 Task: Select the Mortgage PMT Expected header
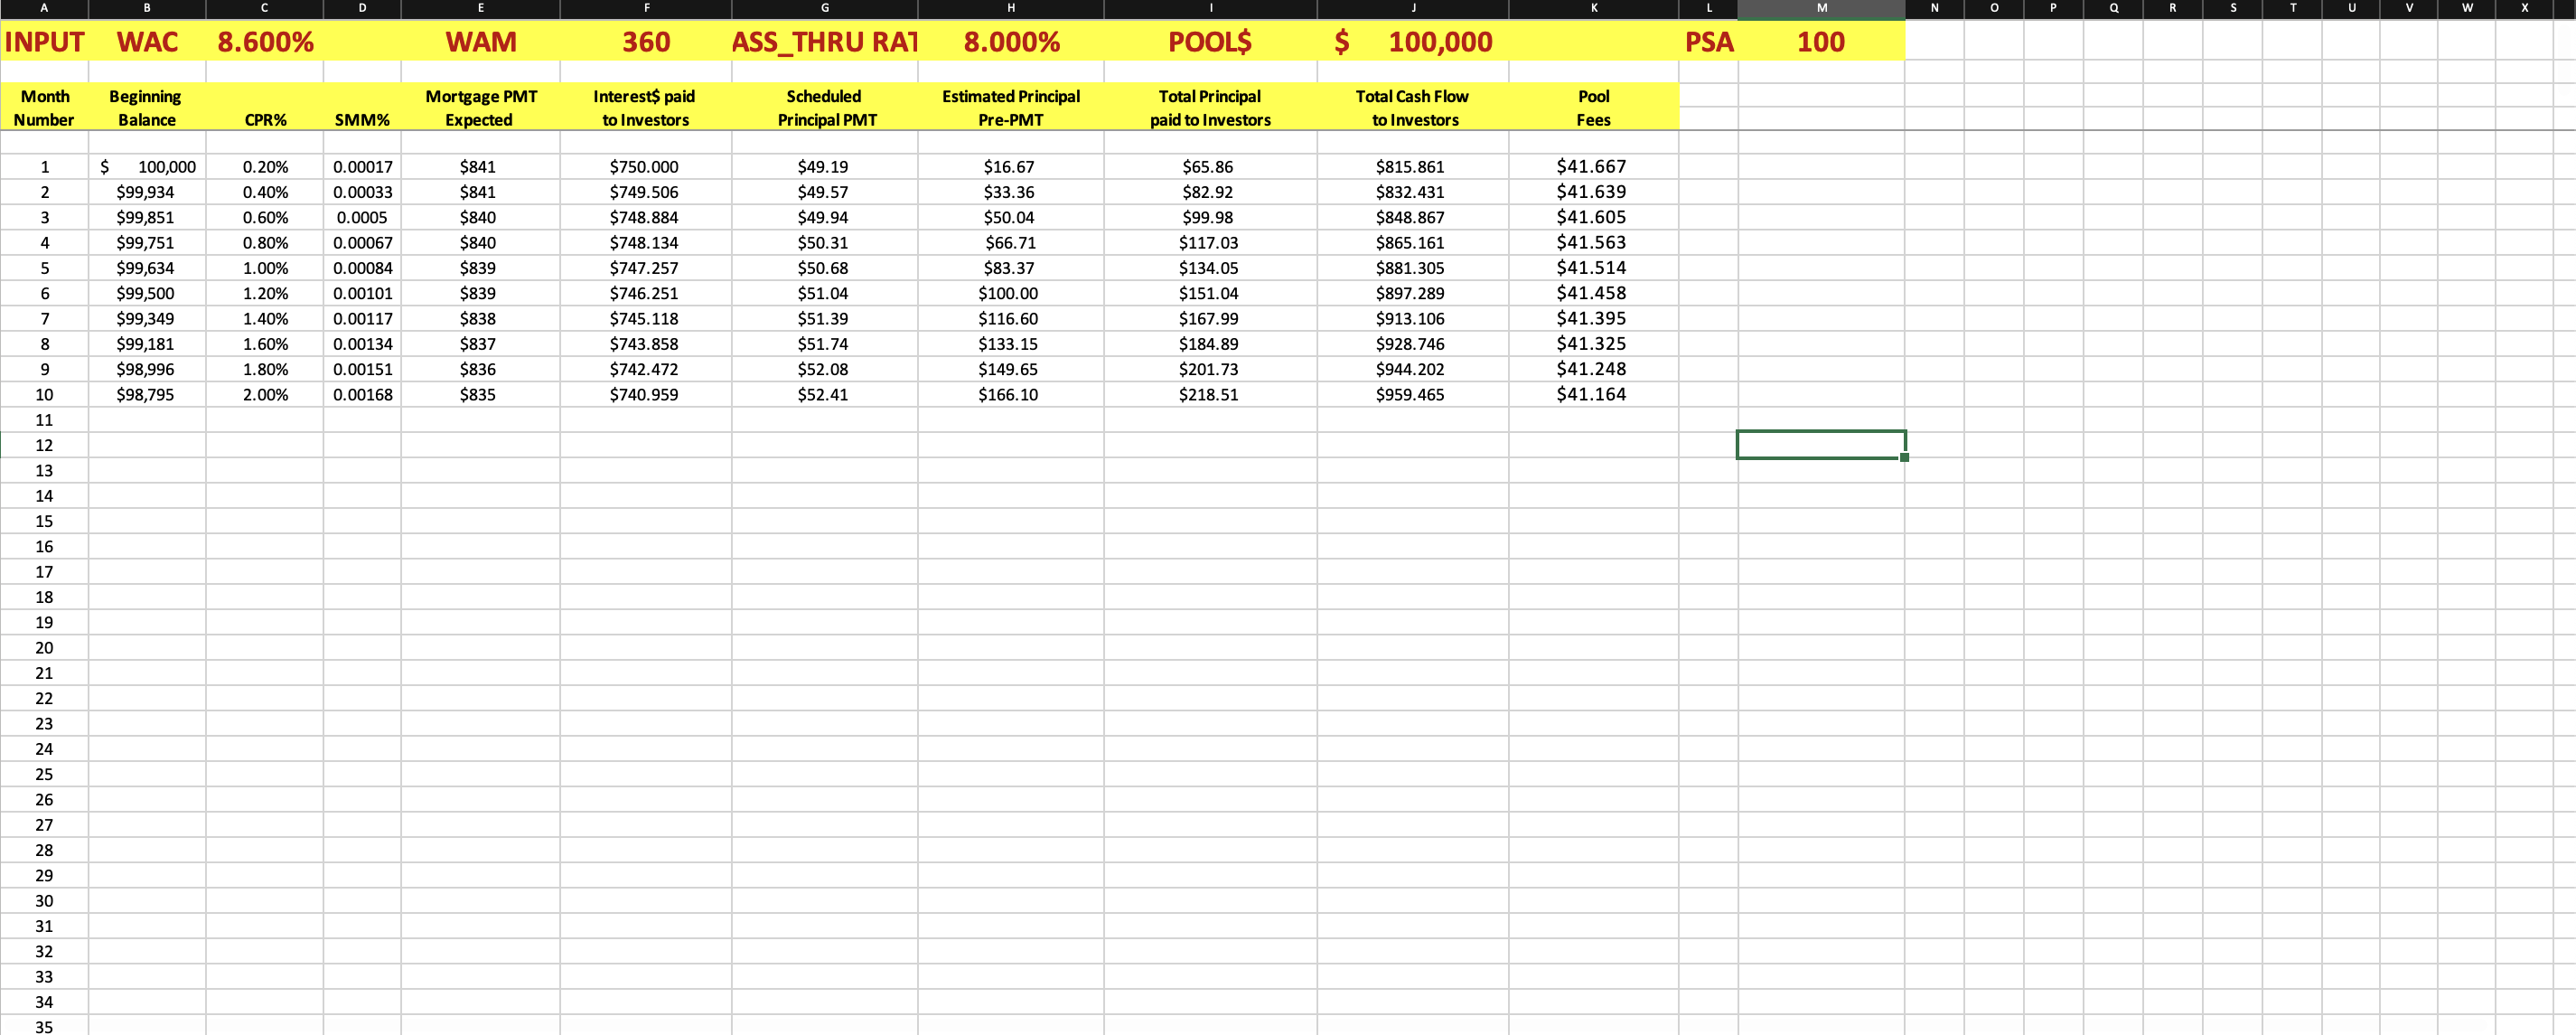click(480, 108)
